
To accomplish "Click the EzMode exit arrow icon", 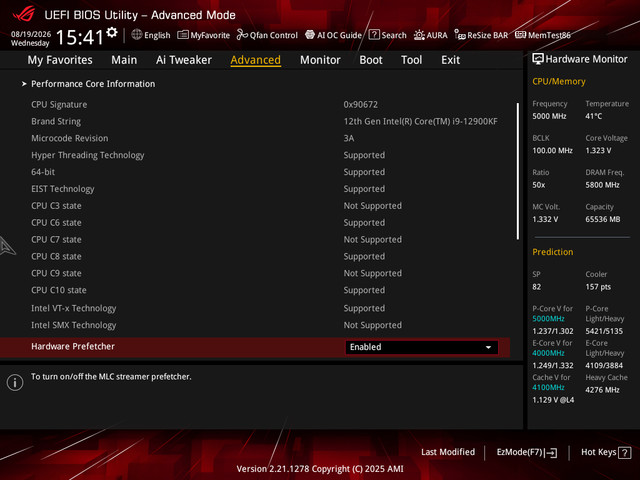I will click(551, 452).
